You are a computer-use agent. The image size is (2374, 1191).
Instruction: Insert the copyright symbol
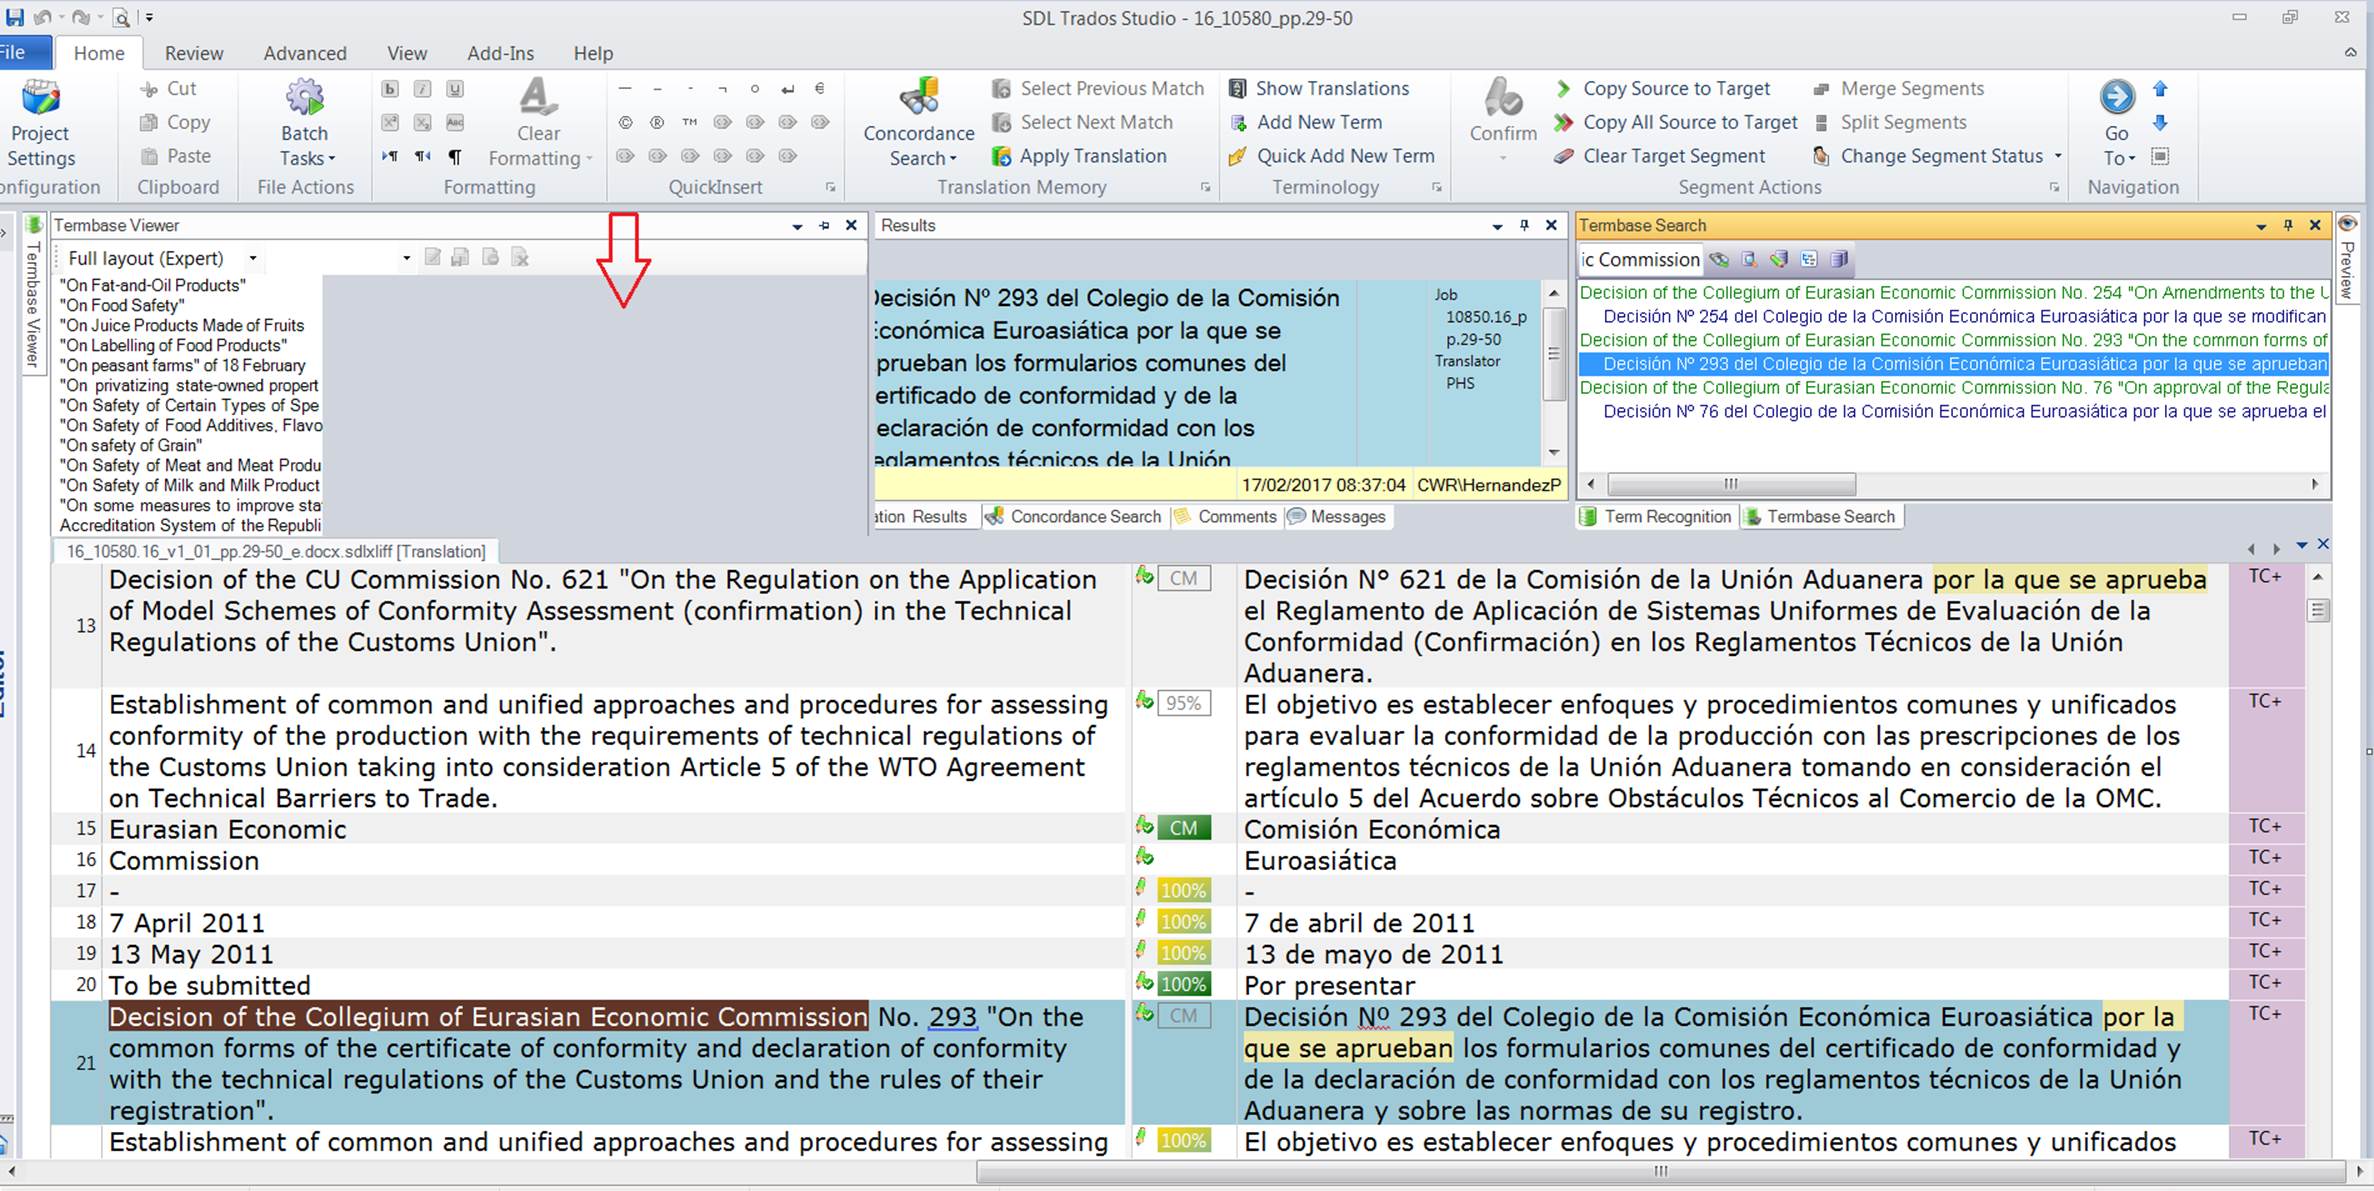click(625, 122)
